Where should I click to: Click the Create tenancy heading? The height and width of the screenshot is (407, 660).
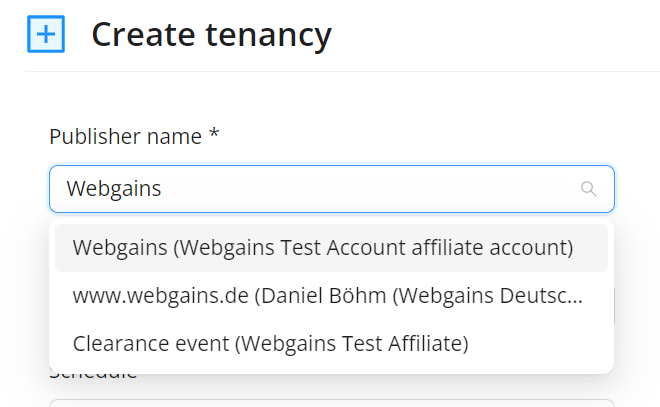click(x=211, y=35)
